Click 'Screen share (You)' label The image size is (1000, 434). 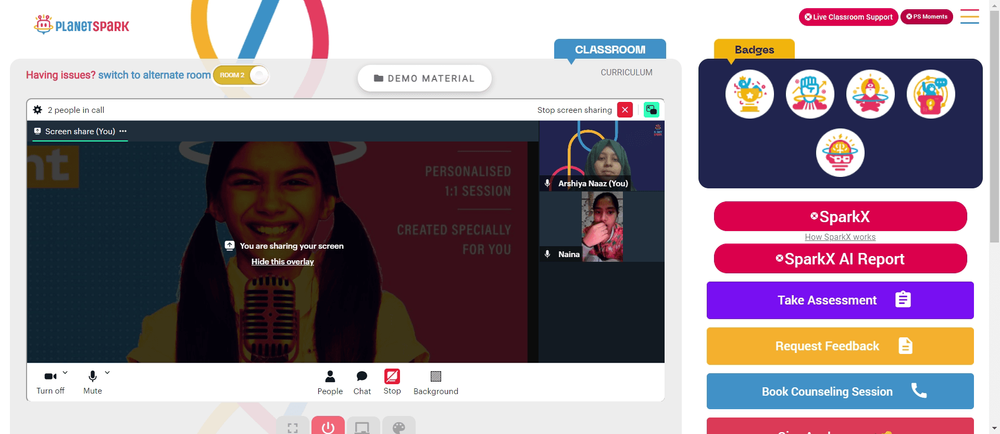click(x=80, y=131)
